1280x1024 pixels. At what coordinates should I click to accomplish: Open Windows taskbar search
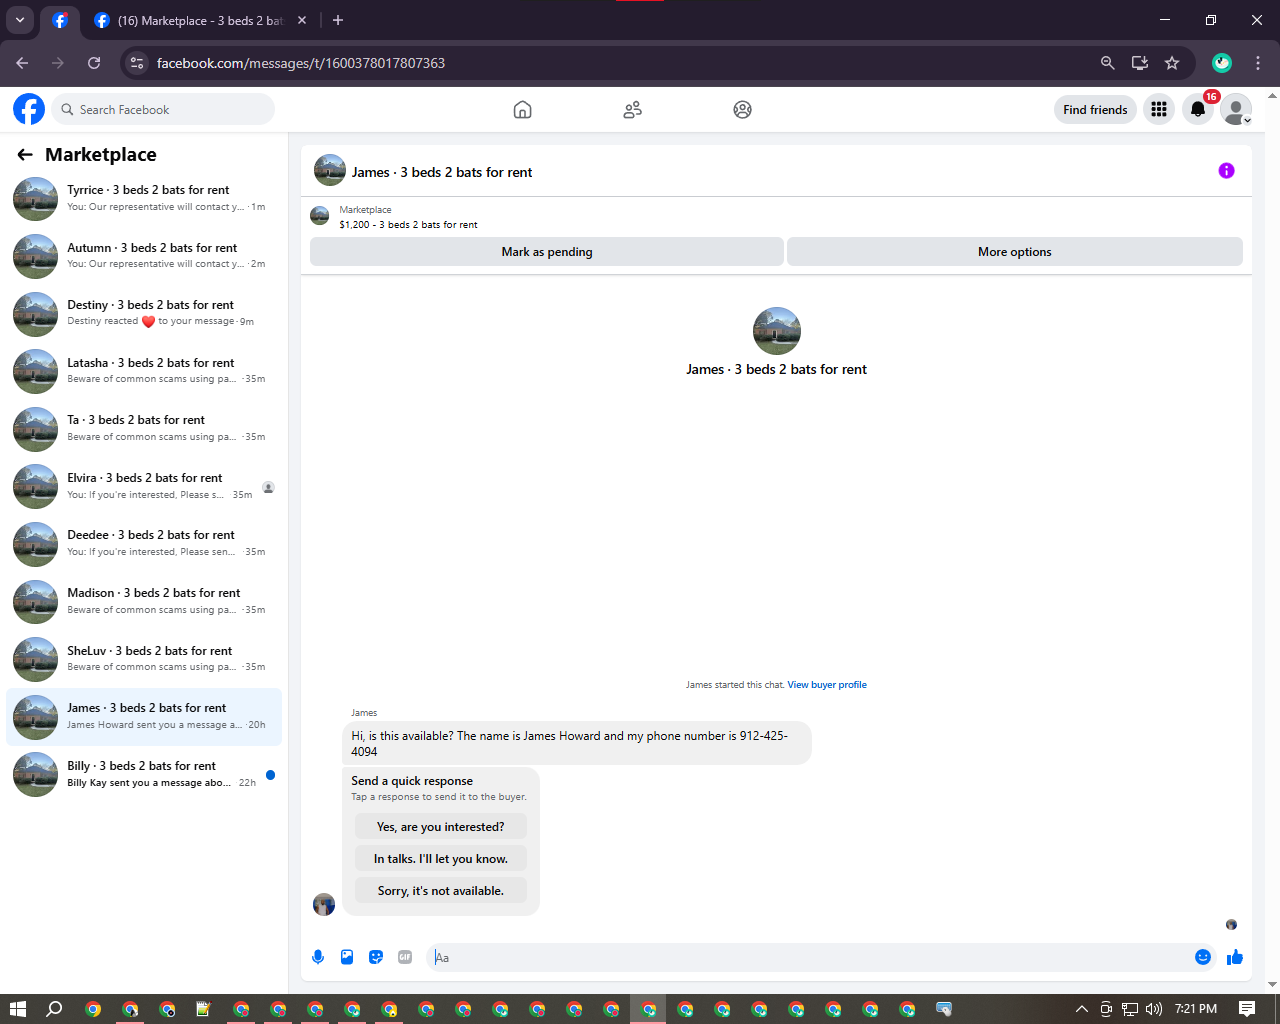55,1009
